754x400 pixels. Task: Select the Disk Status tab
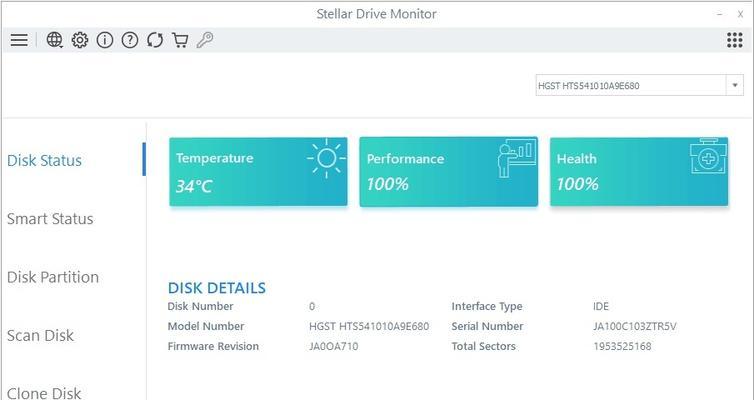[44, 160]
